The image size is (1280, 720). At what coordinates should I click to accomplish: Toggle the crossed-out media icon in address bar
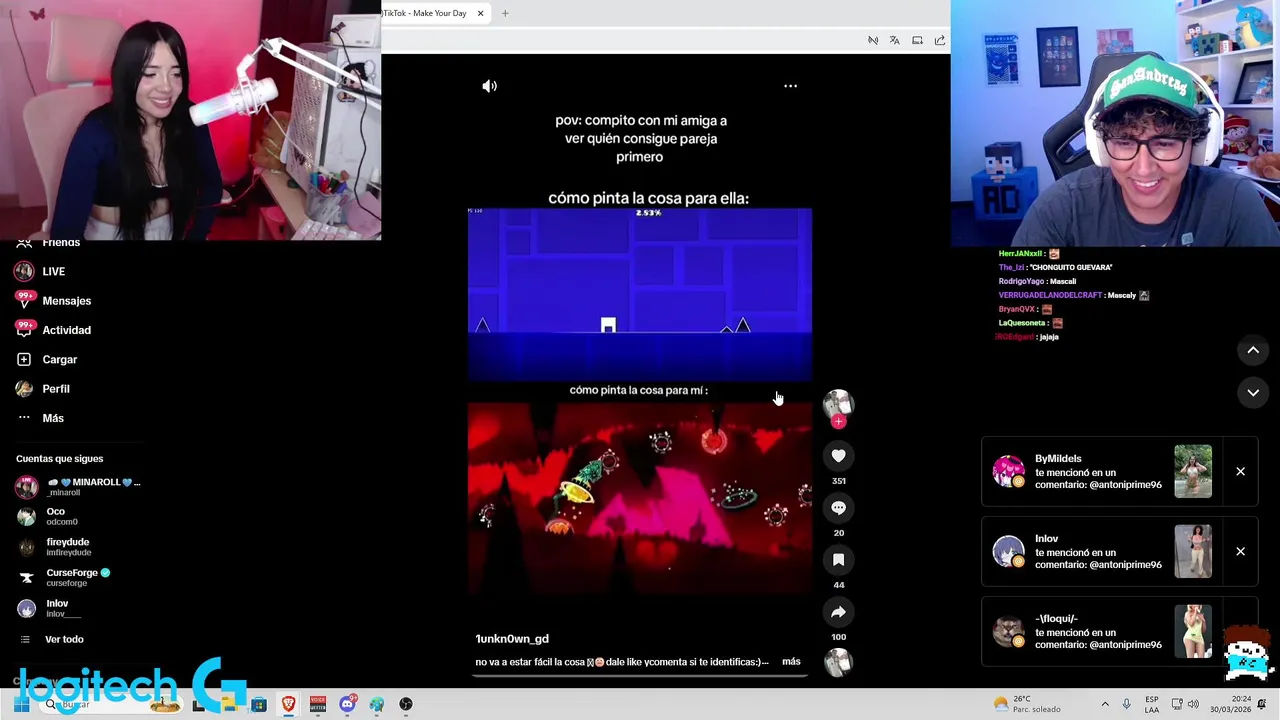coord(872,40)
